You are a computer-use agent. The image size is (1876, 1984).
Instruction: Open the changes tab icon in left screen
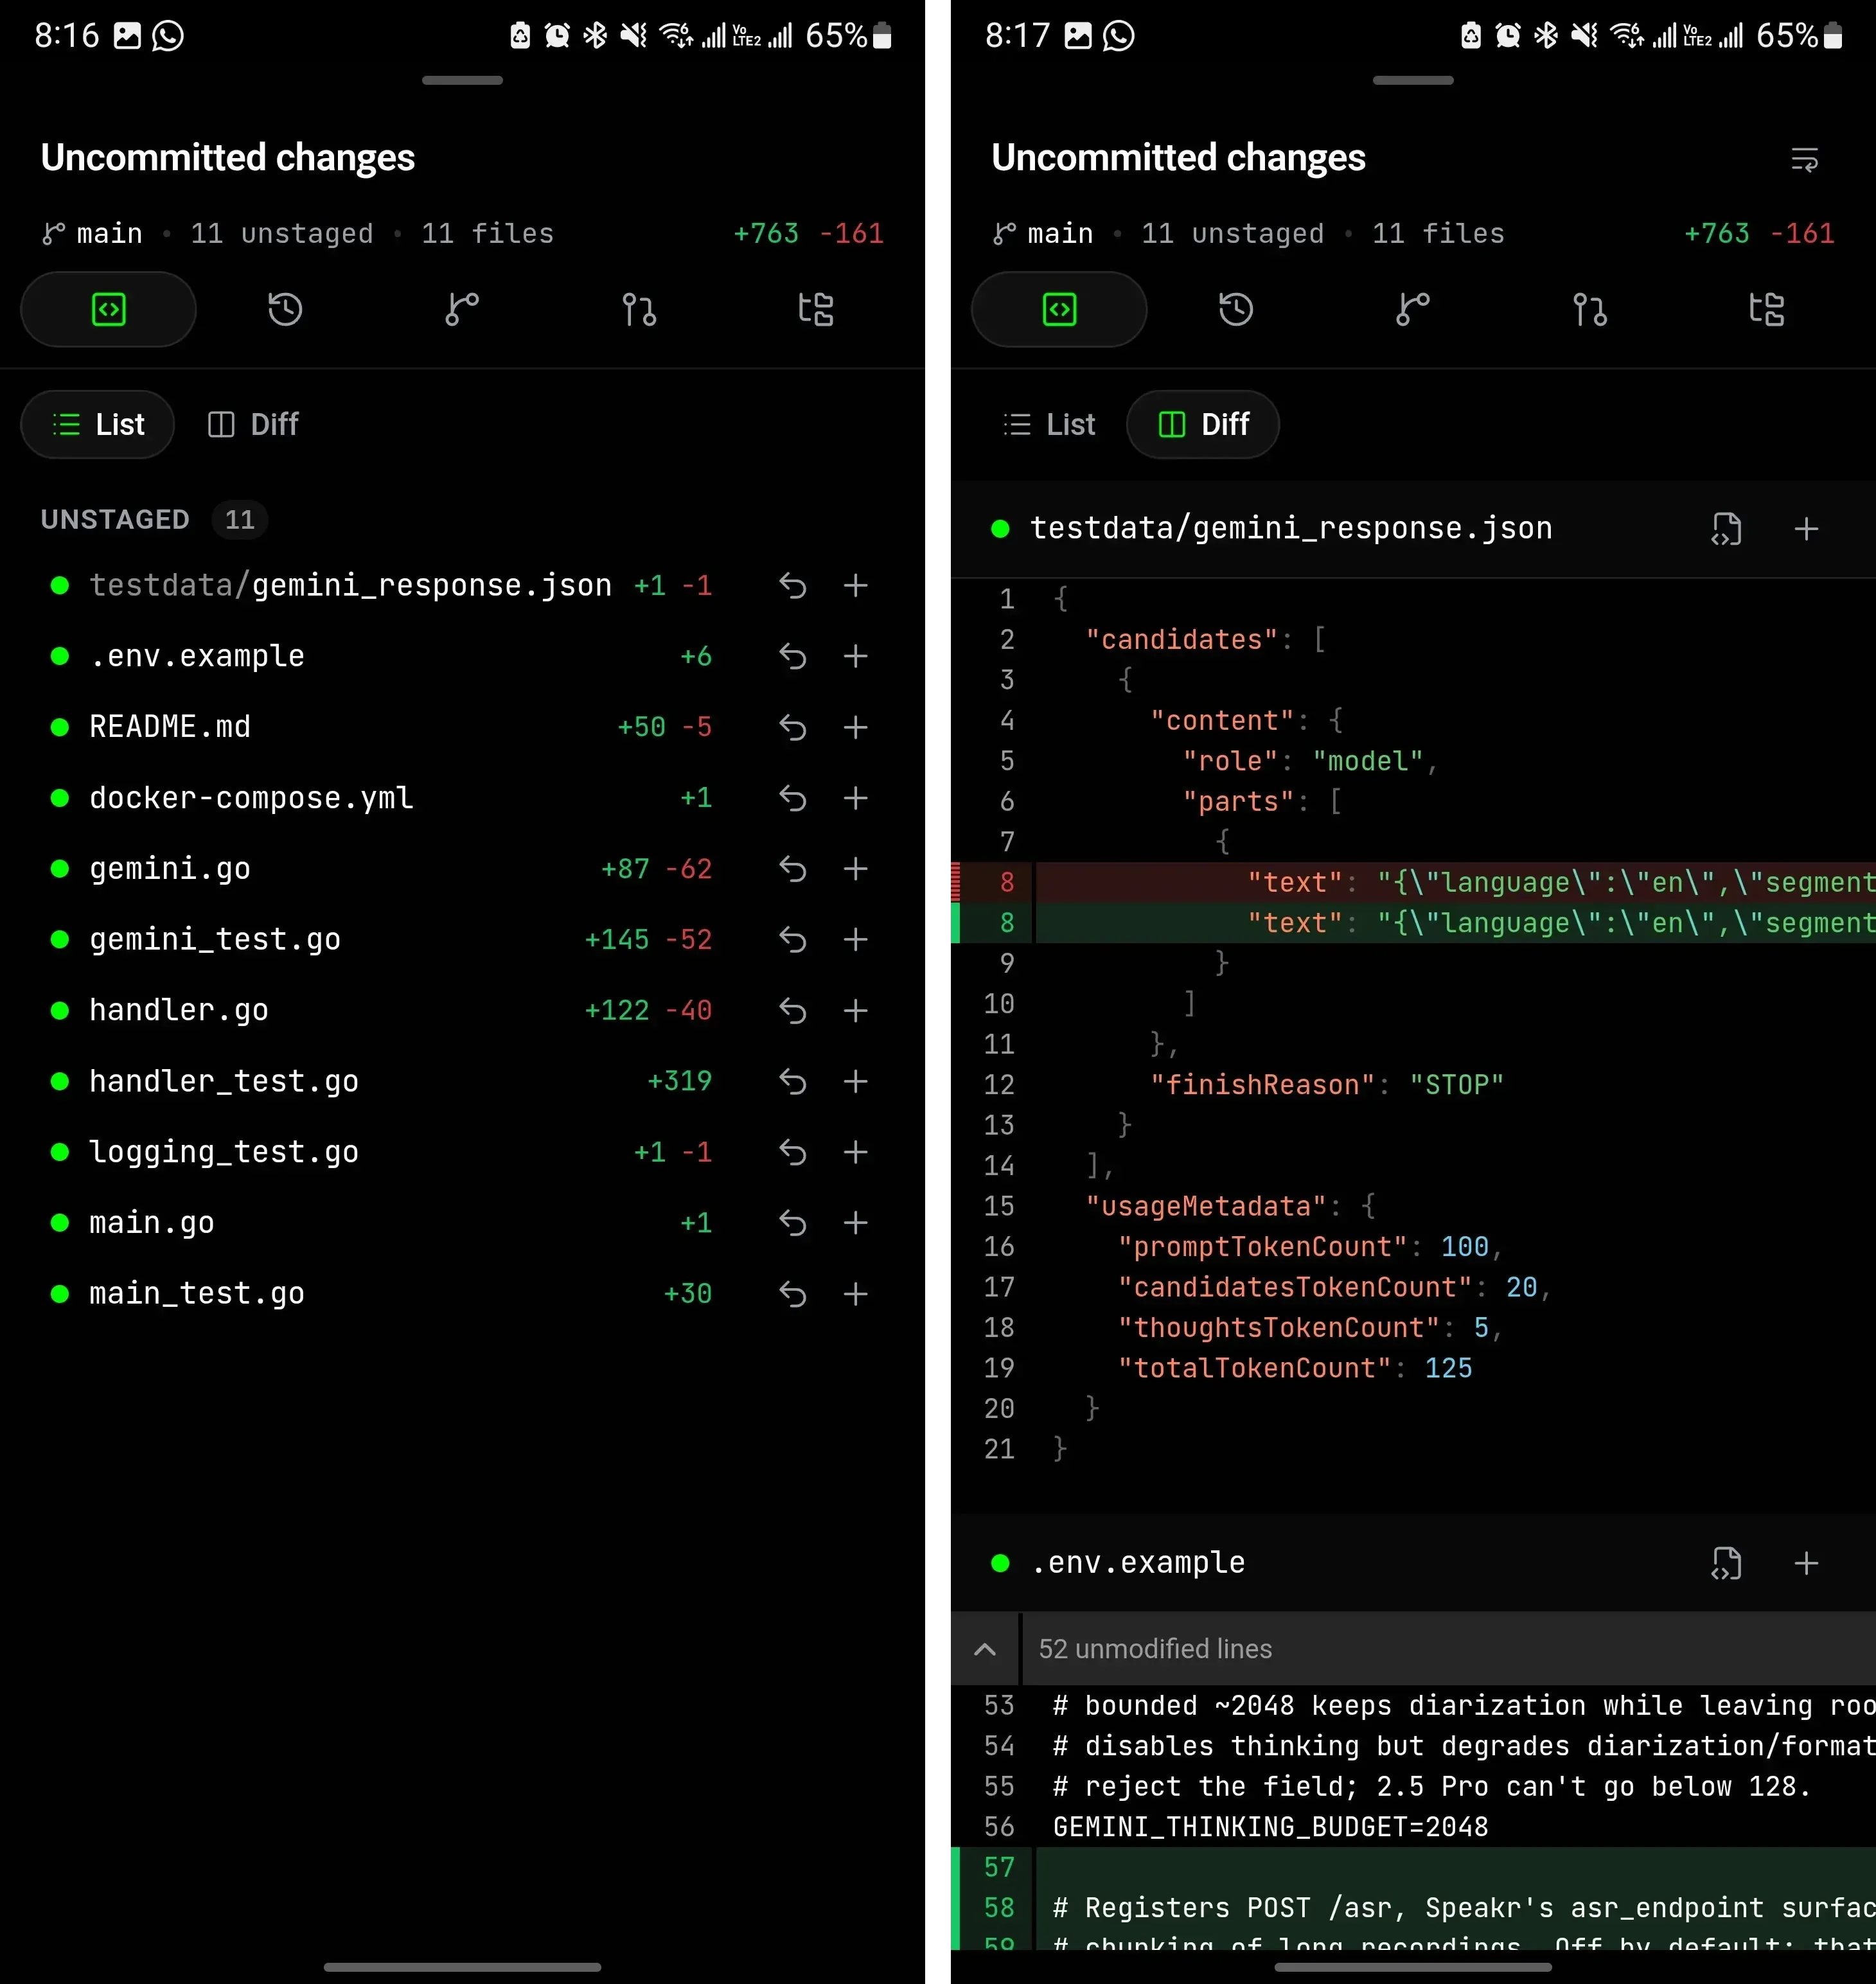(x=108, y=309)
